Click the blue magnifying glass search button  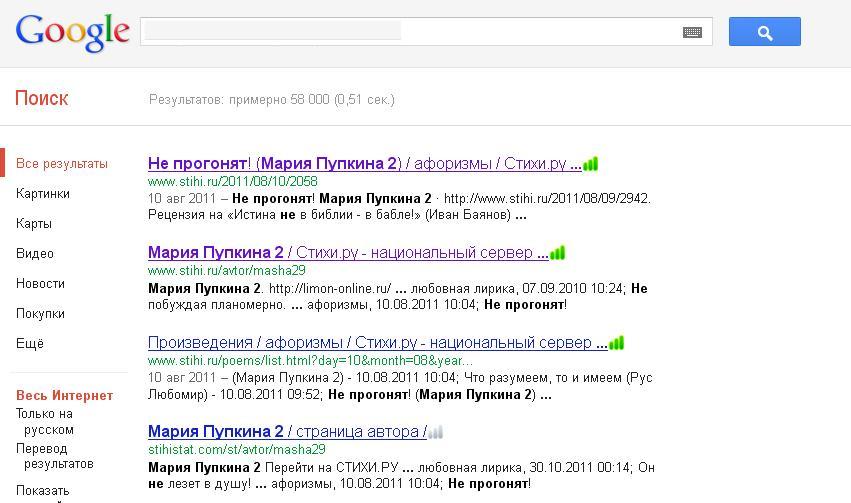click(x=764, y=32)
